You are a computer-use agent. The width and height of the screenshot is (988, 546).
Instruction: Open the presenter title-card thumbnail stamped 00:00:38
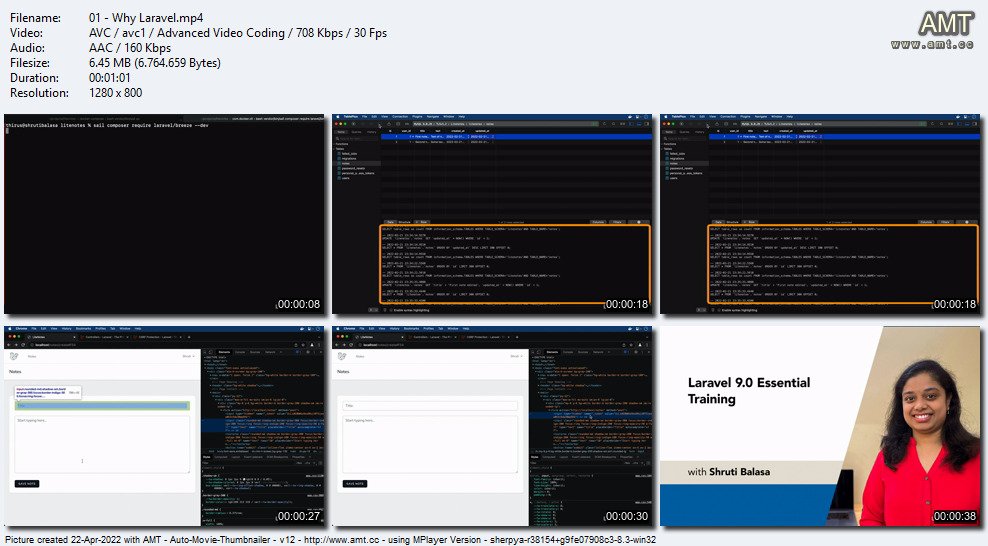click(820, 426)
